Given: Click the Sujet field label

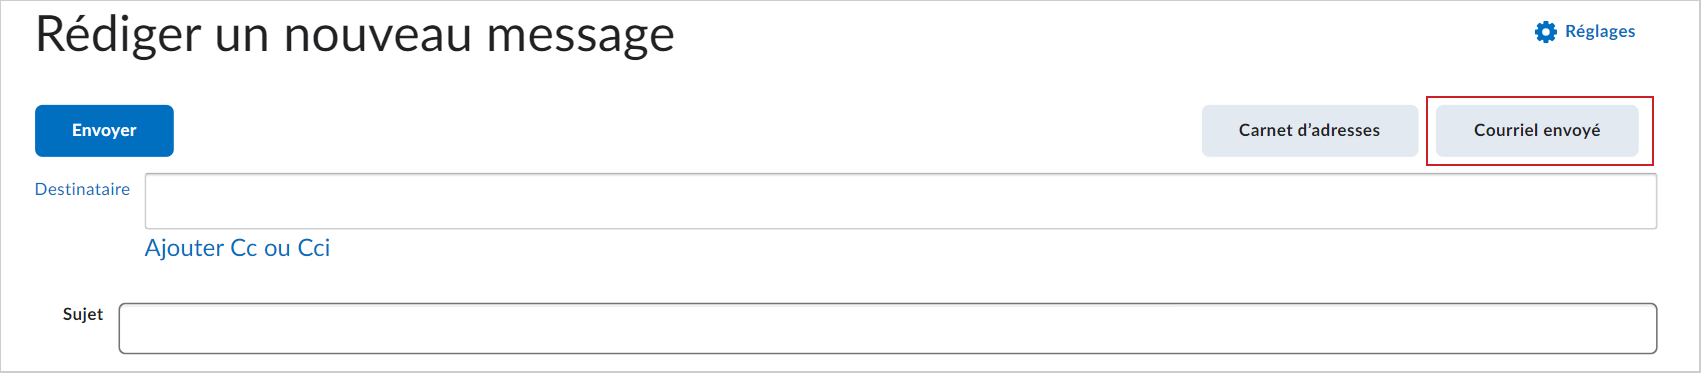Looking at the screenshot, I should pyautogui.click(x=83, y=314).
